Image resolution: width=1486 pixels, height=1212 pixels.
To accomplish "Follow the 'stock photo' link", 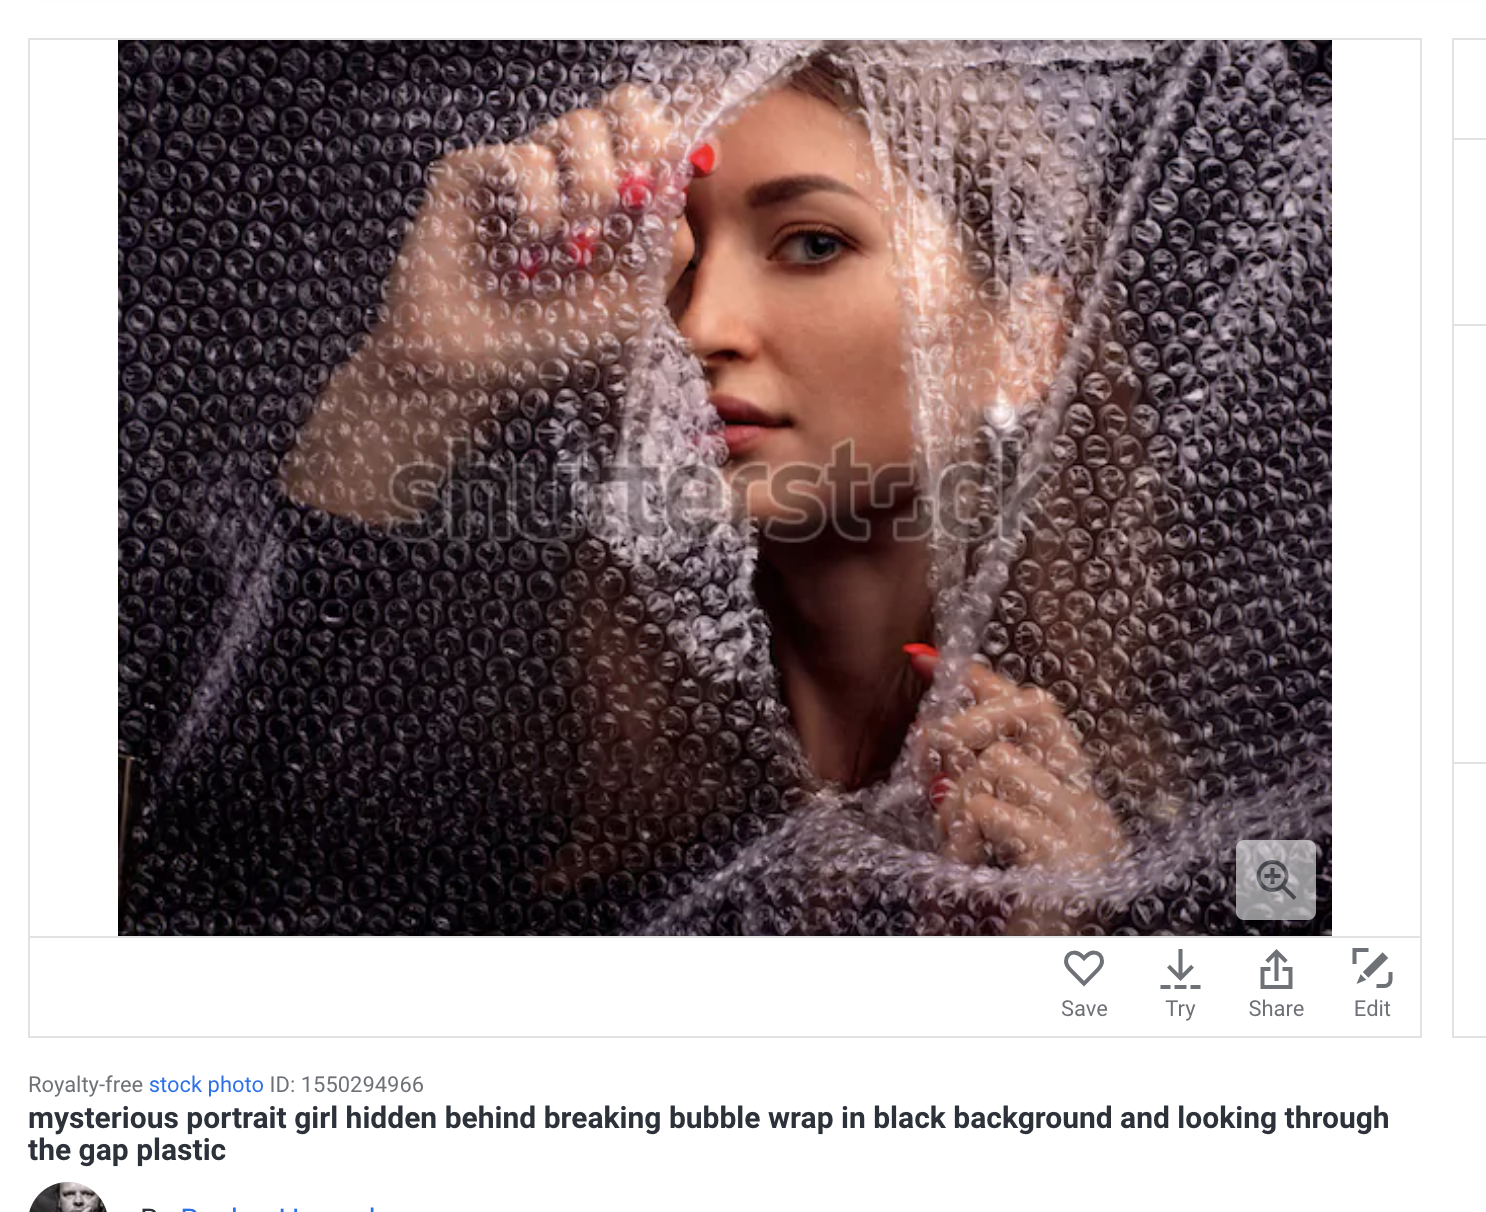I will (206, 1085).
